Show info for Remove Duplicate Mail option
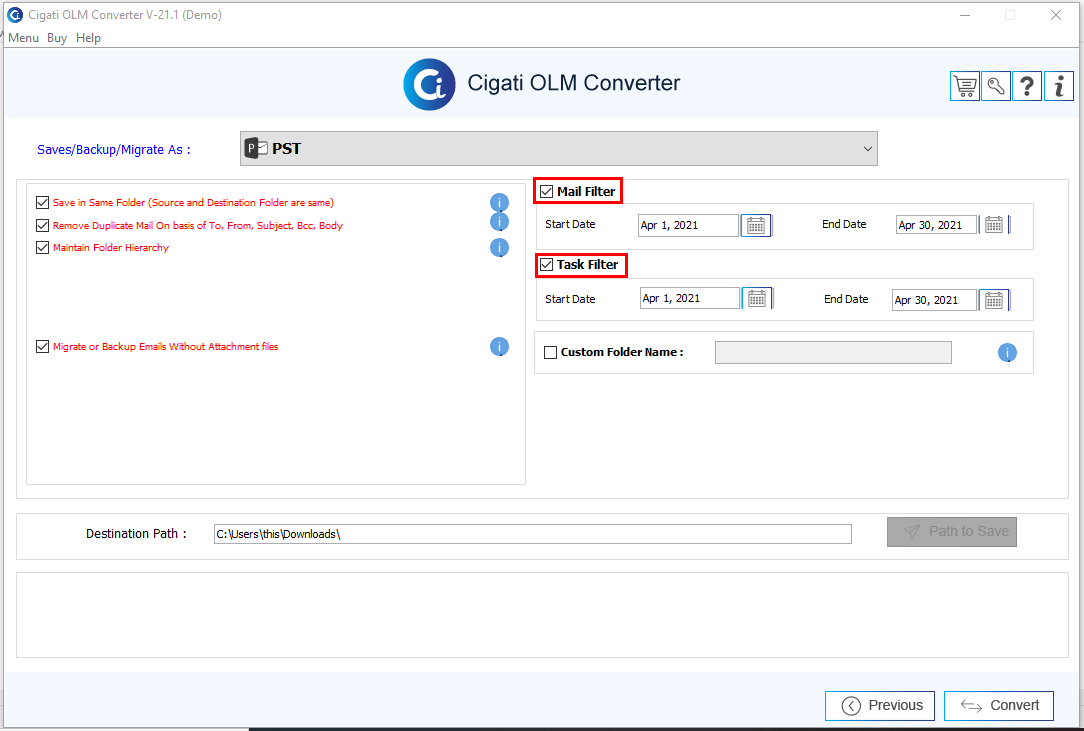Screen dimensions: 1084x731 (x=499, y=221)
